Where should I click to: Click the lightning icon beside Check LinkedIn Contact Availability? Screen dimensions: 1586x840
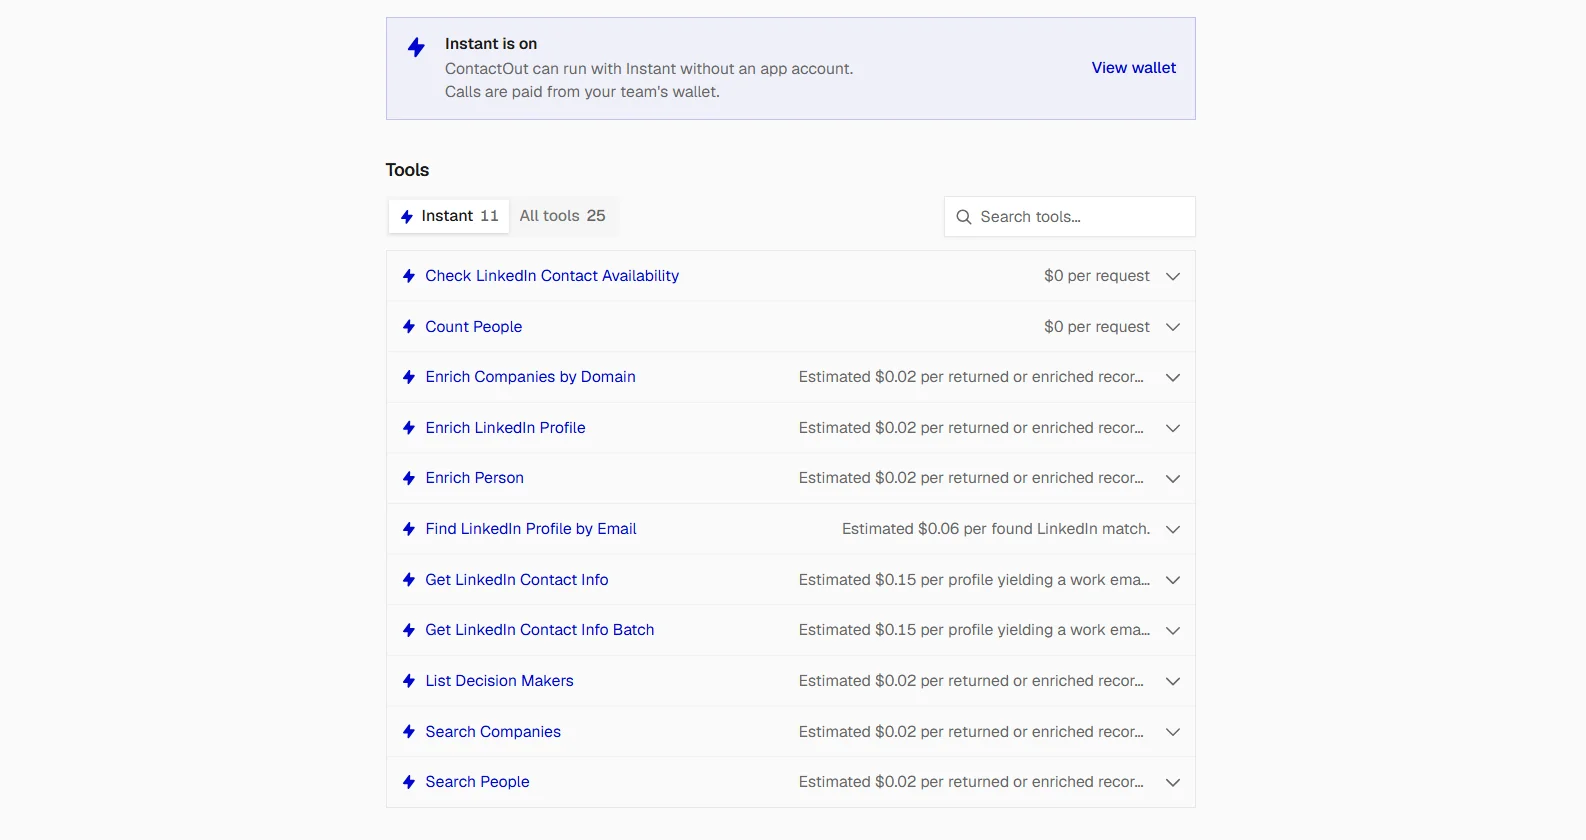409,276
